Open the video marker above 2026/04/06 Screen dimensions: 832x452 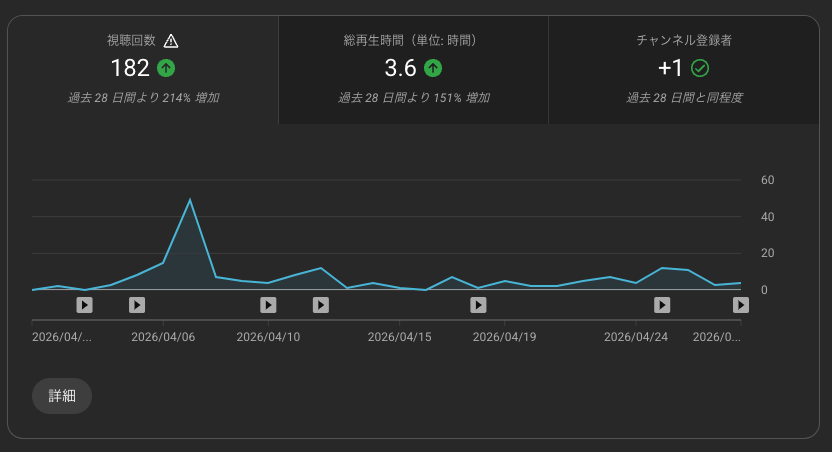pos(137,305)
